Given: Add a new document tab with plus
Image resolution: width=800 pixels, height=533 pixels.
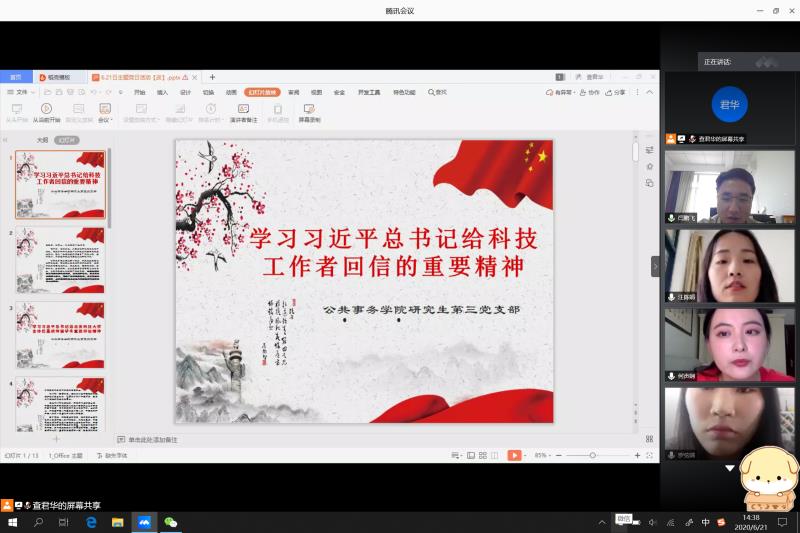Looking at the screenshot, I should pos(212,77).
